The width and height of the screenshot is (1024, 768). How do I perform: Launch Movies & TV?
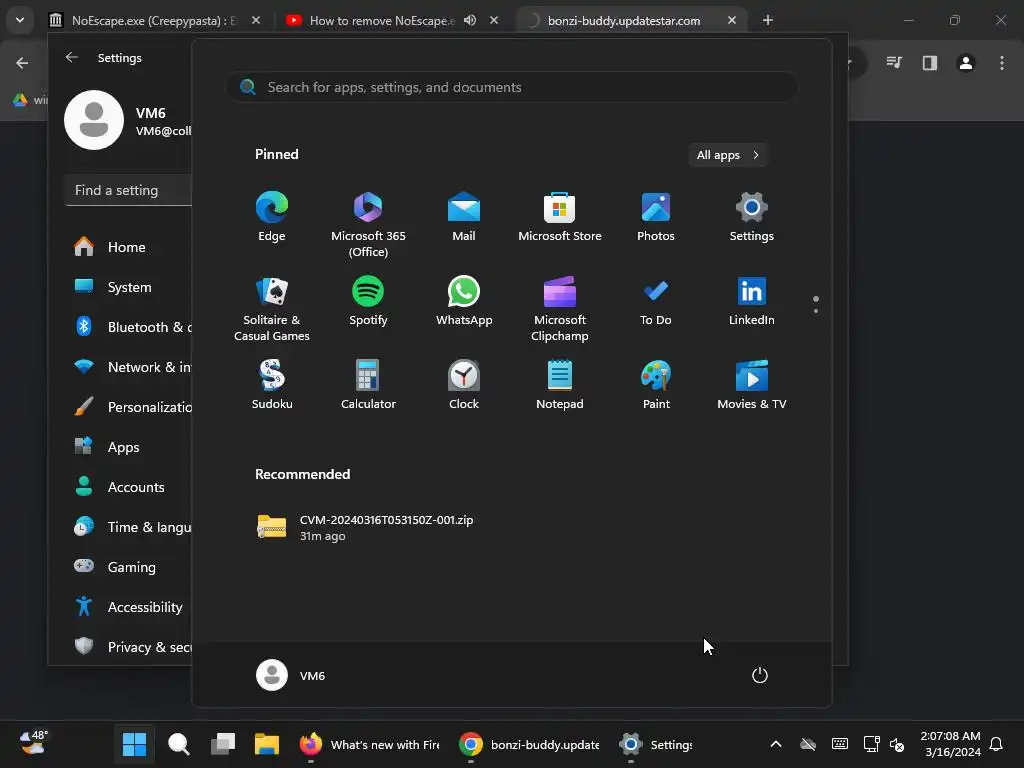coord(752,385)
